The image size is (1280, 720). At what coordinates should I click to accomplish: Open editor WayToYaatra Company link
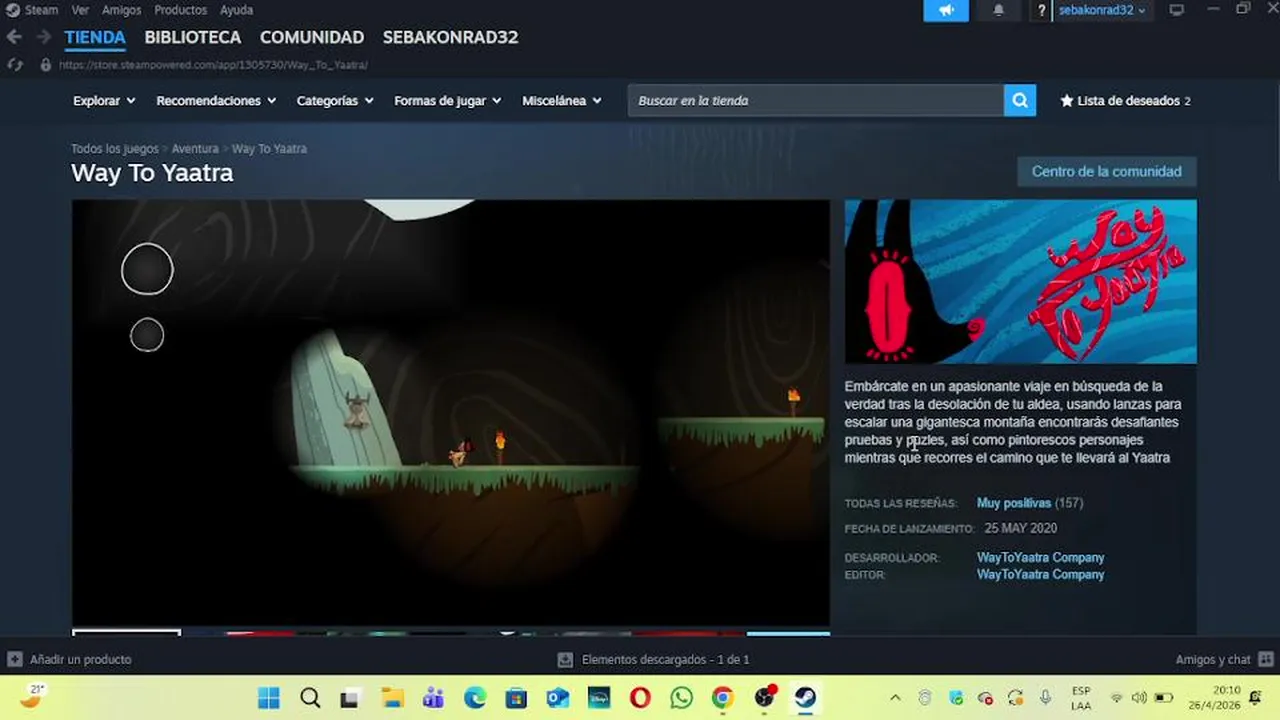(1040, 574)
